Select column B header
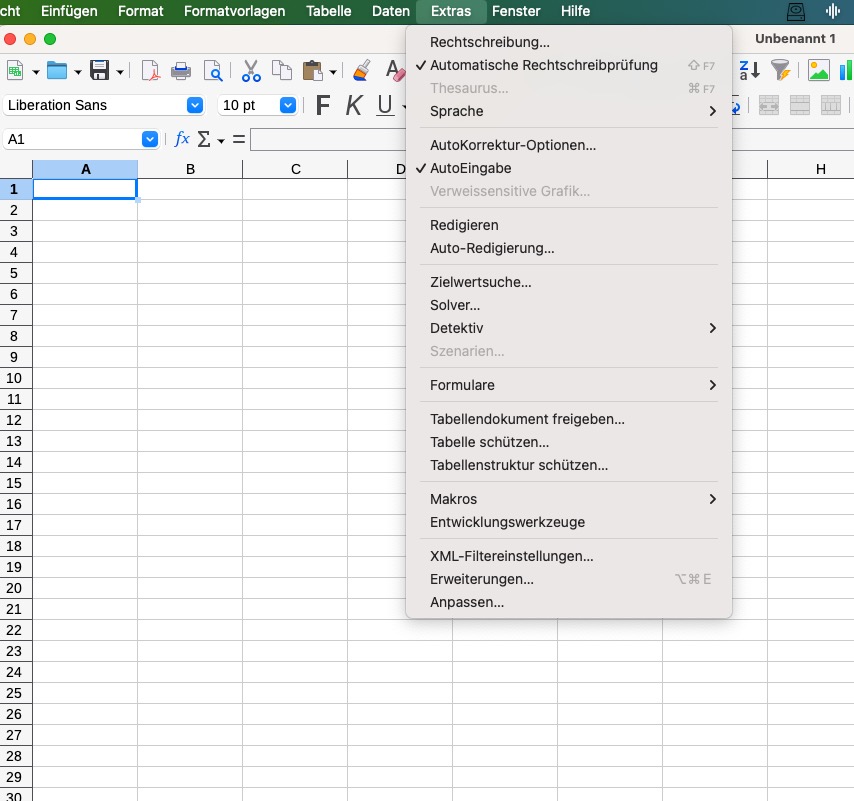 click(x=190, y=169)
